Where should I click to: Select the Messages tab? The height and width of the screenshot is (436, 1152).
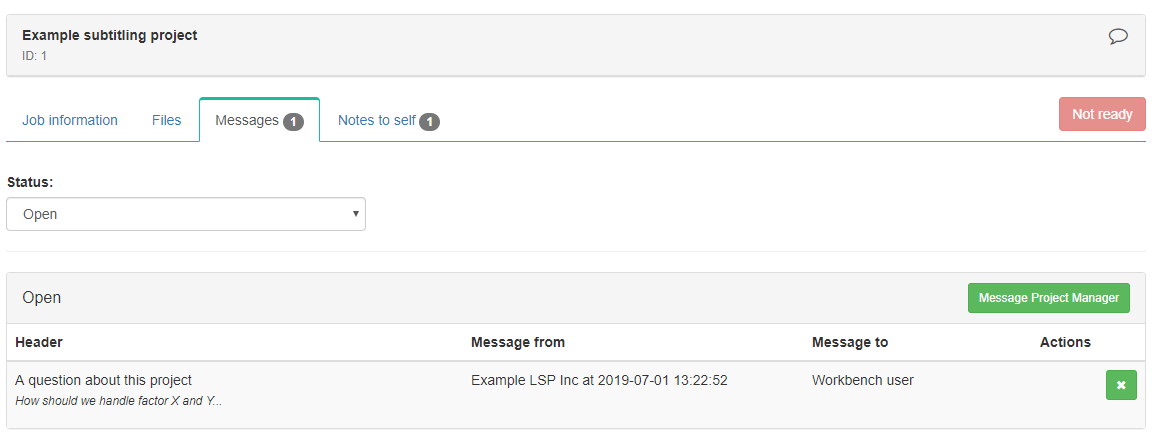[x=259, y=120]
